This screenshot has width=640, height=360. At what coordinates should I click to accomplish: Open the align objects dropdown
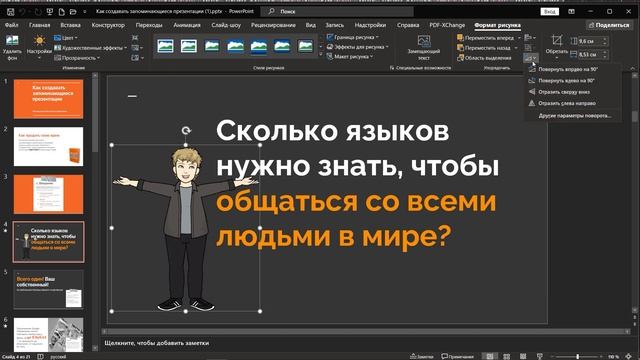point(530,38)
